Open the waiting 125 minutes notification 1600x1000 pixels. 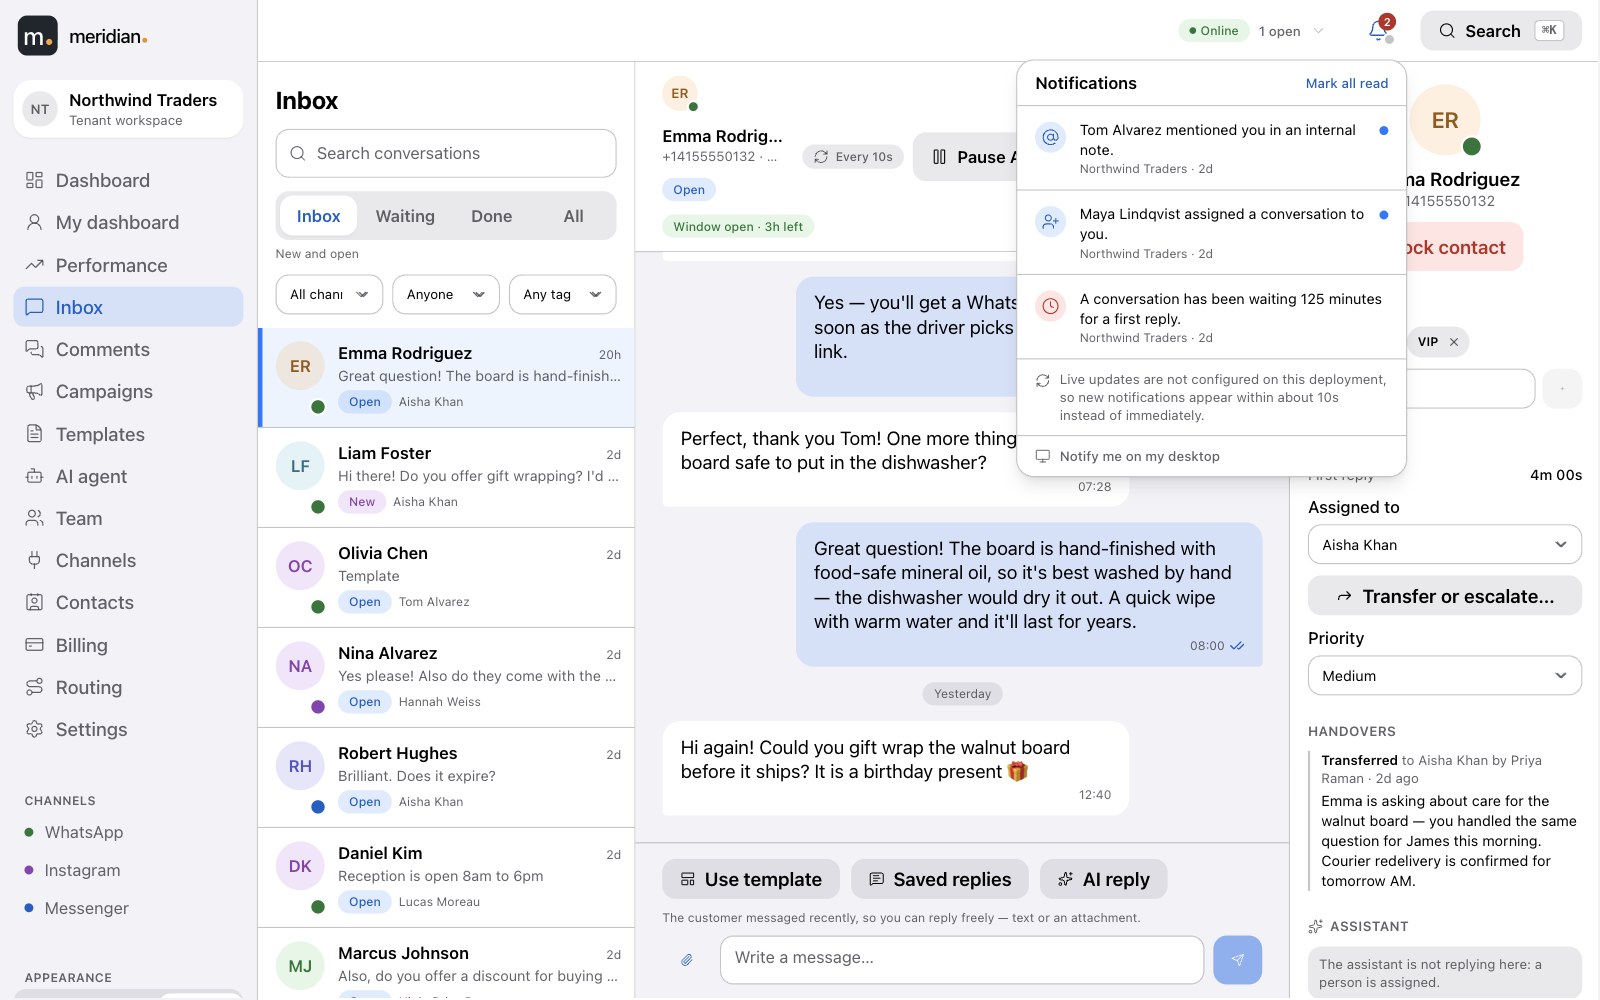pyautogui.click(x=1212, y=317)
